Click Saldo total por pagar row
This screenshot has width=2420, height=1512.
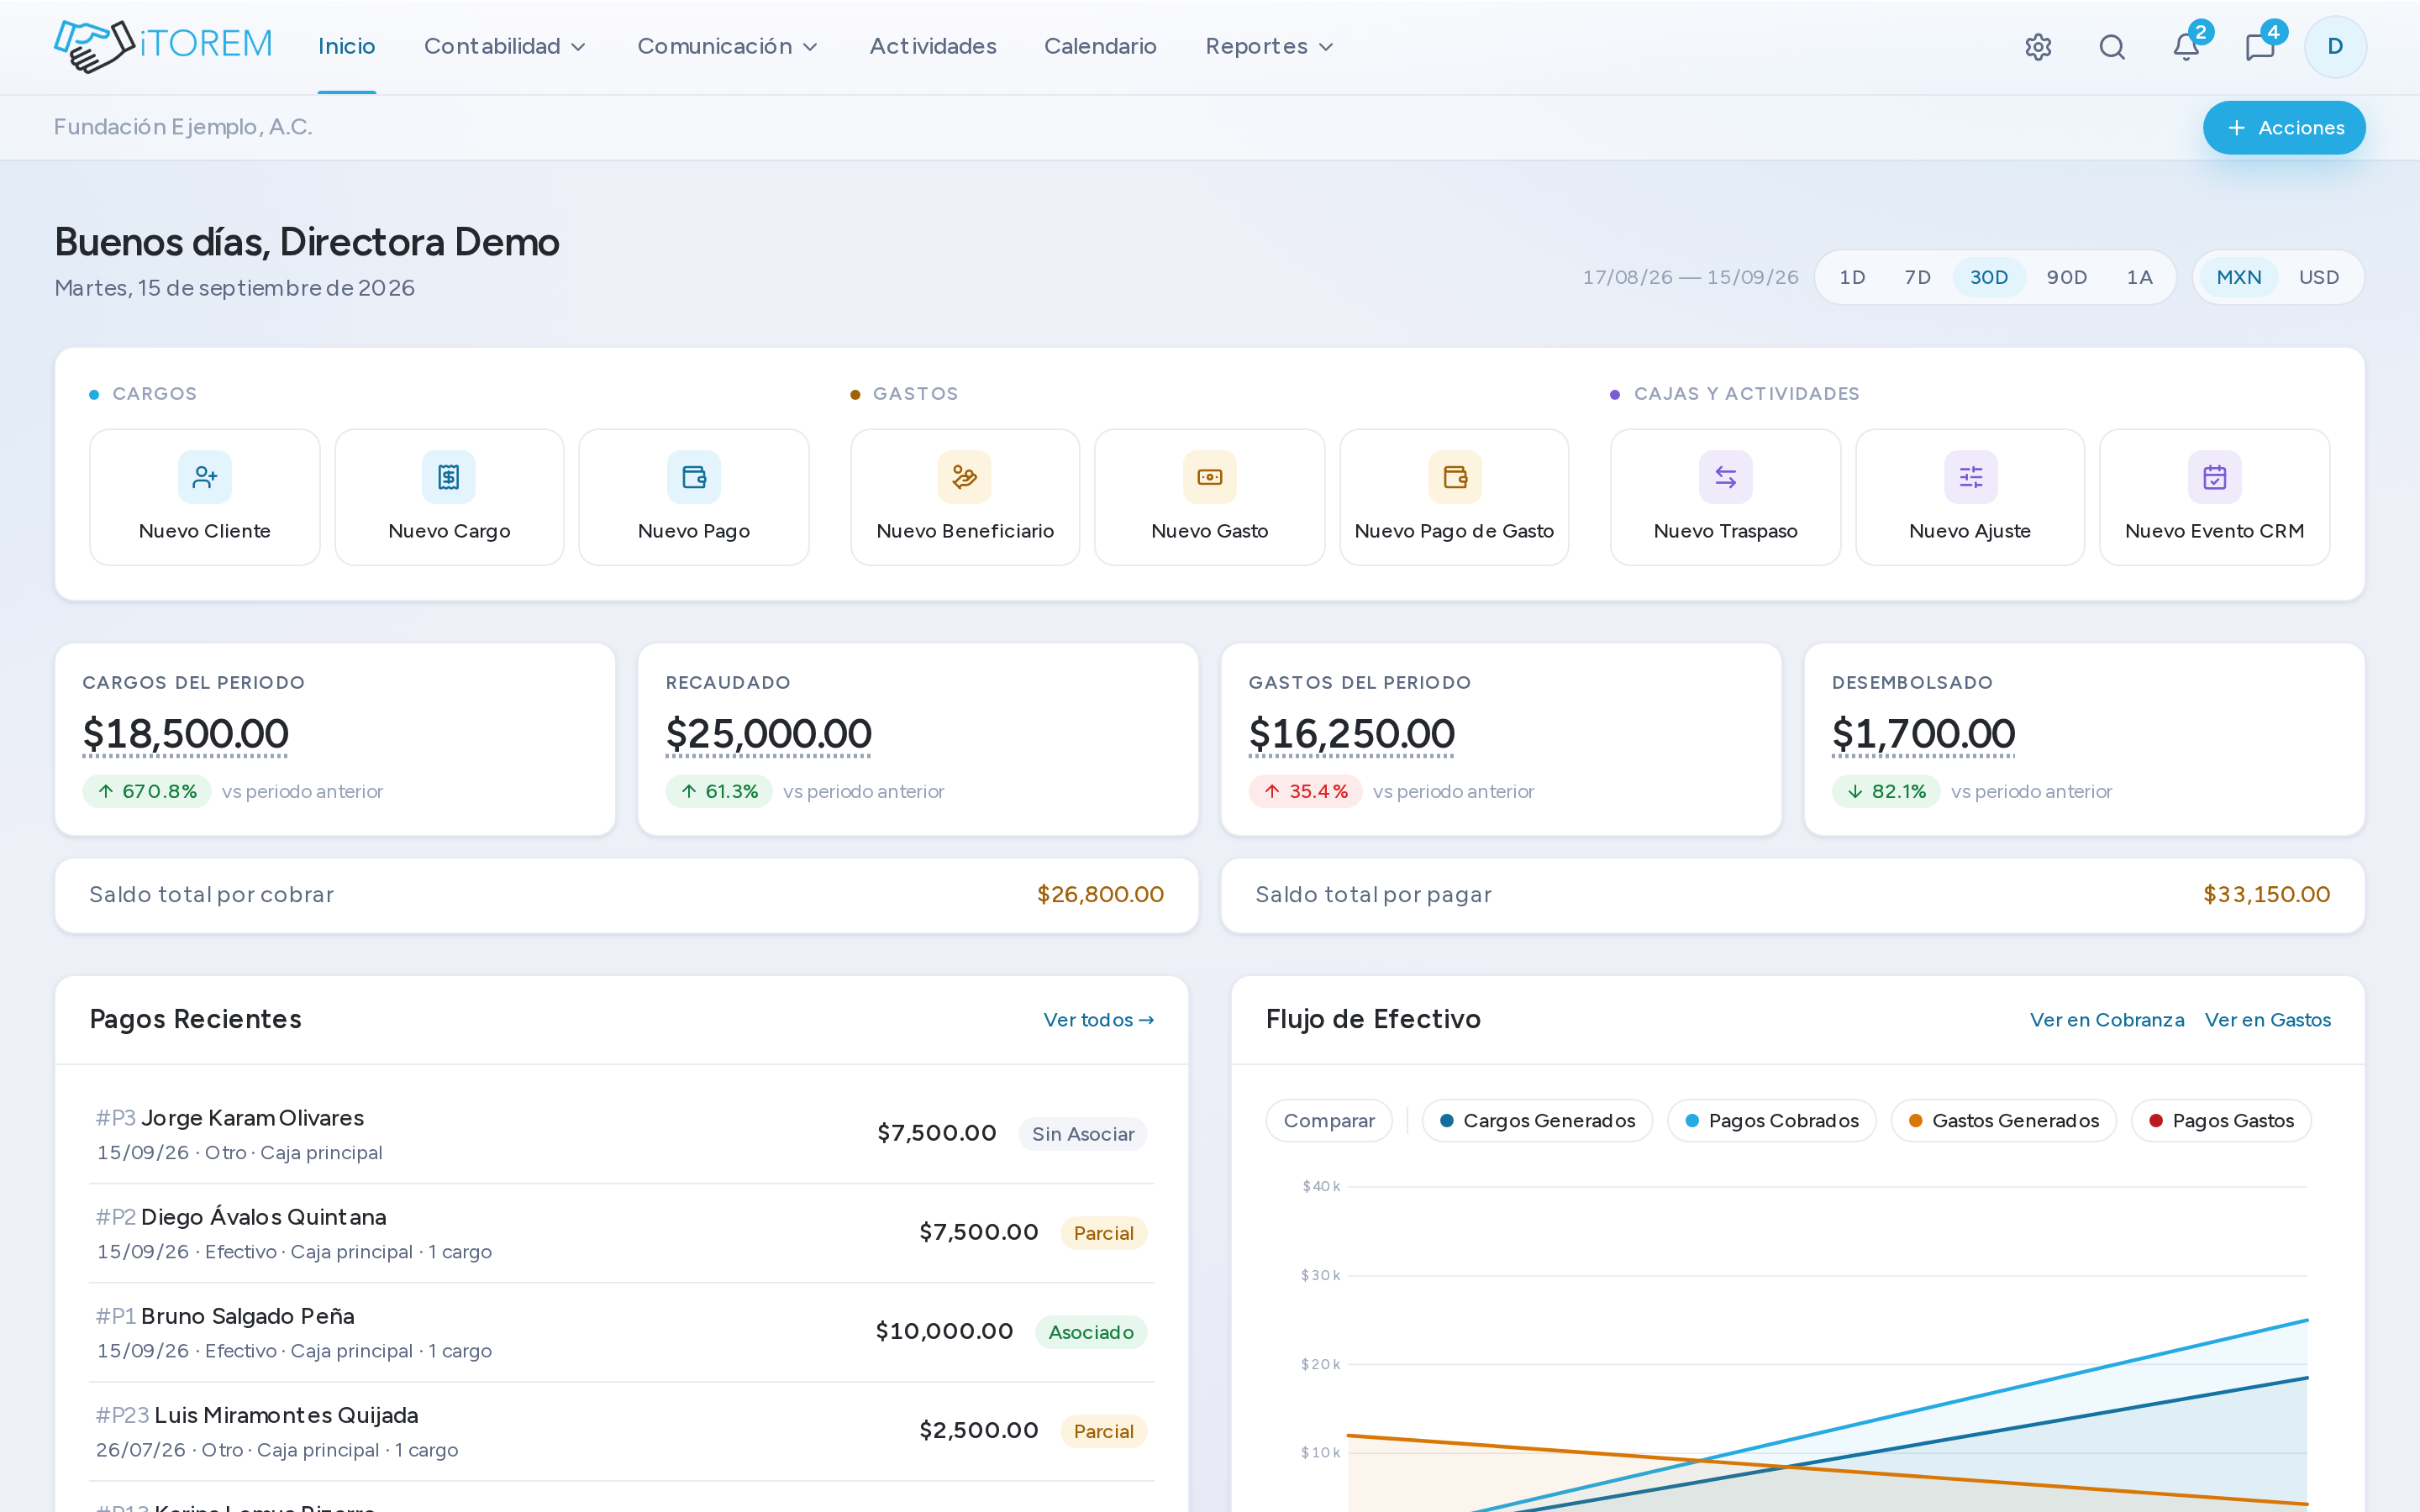pos(1792,895)
